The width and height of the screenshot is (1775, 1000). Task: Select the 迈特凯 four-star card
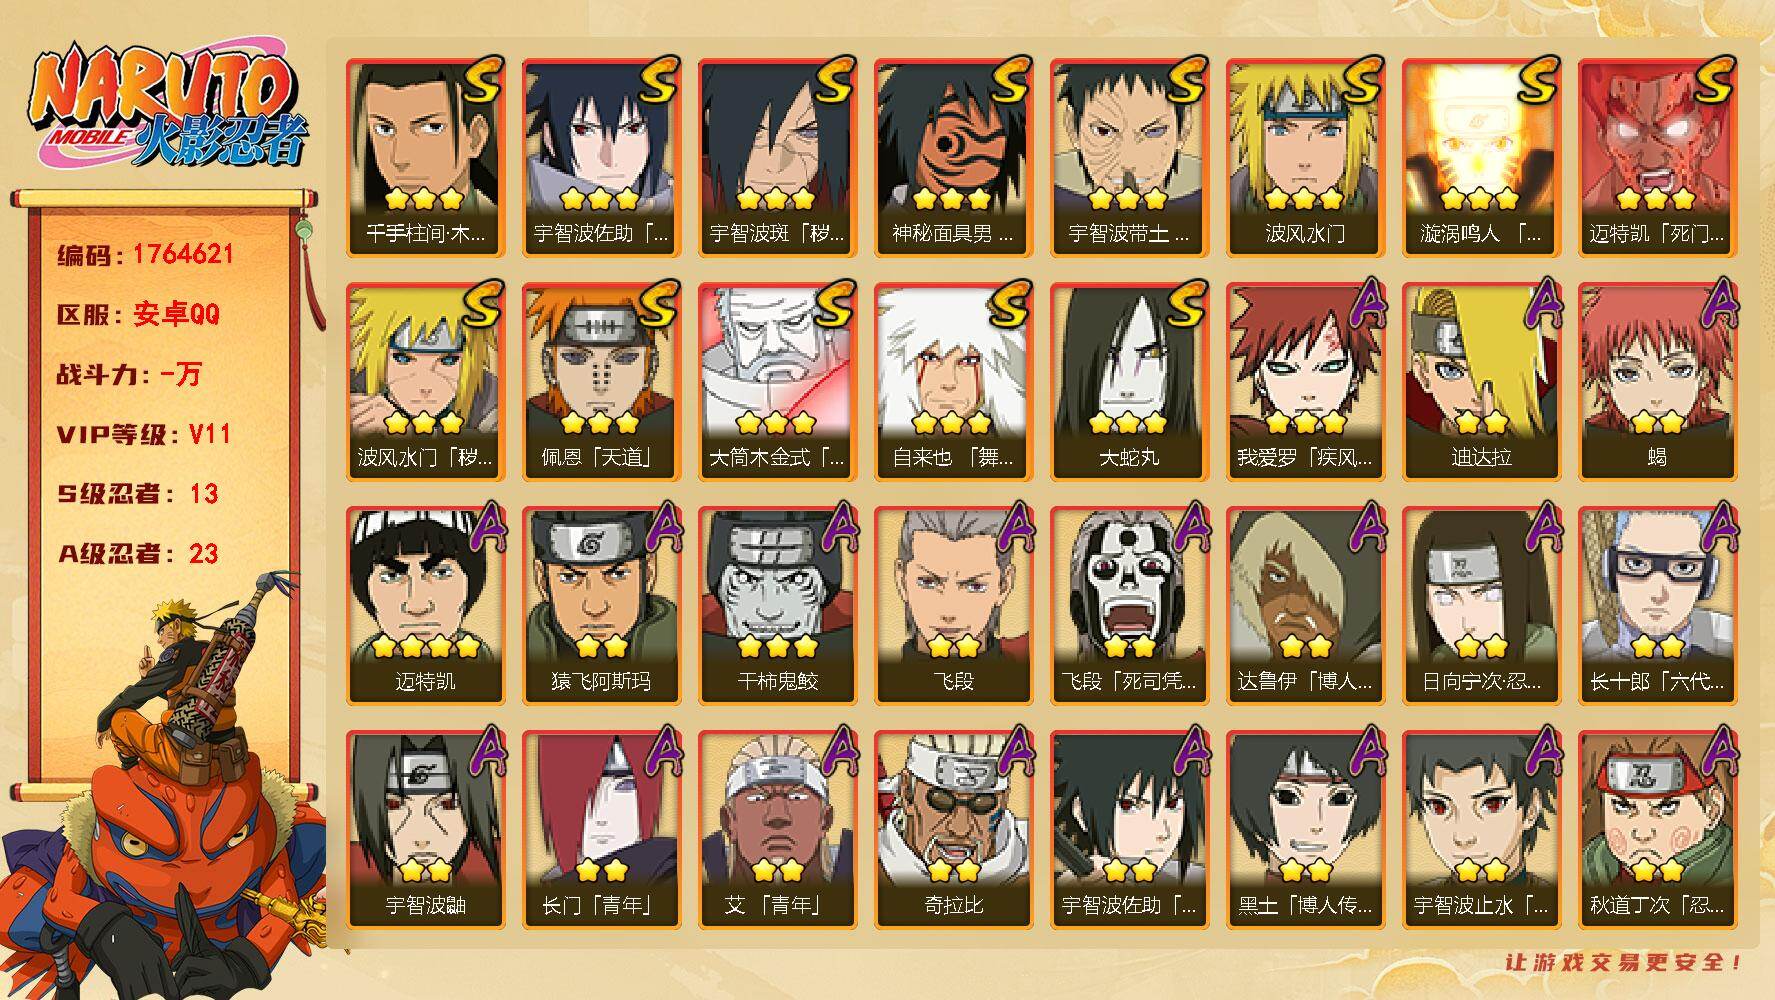(x=425, y=605)
